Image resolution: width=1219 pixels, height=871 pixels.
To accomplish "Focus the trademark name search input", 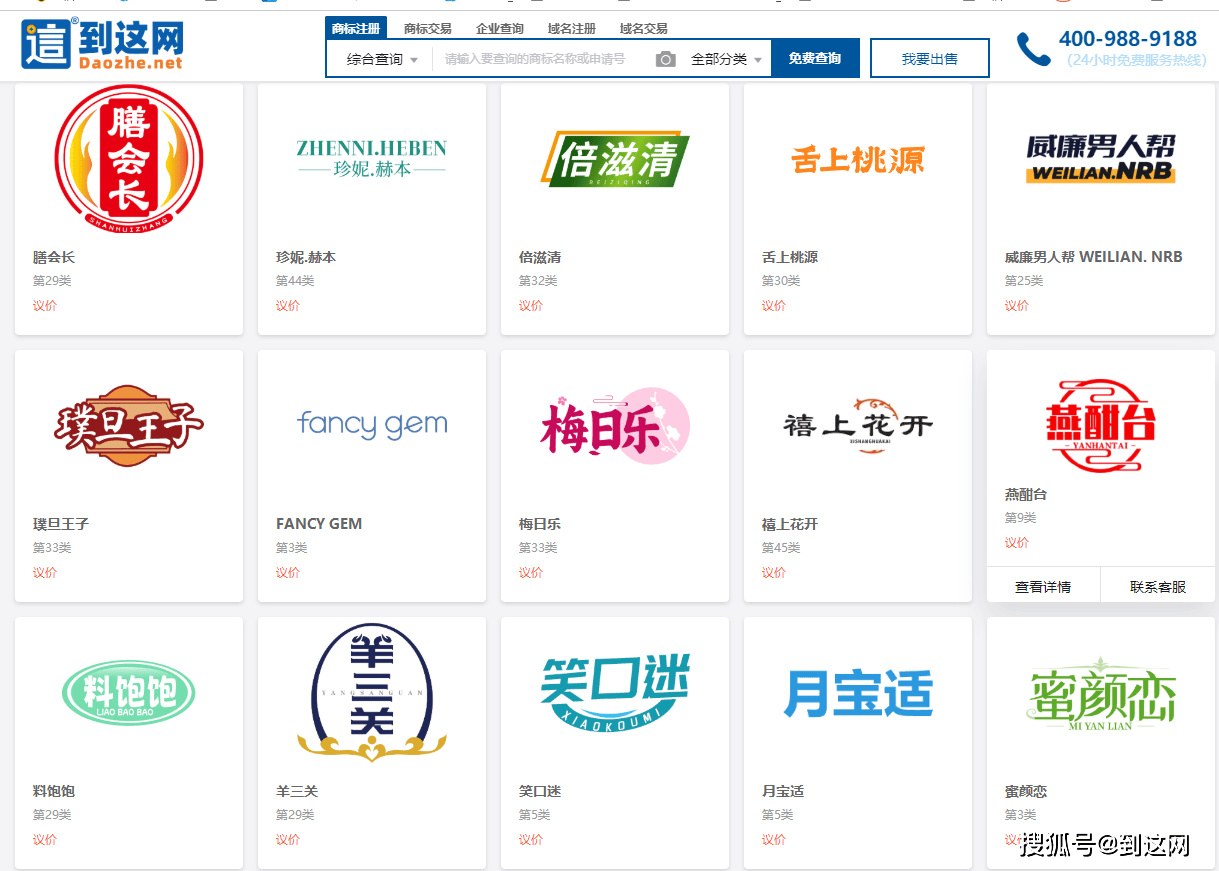I will [x=540, y=59].
